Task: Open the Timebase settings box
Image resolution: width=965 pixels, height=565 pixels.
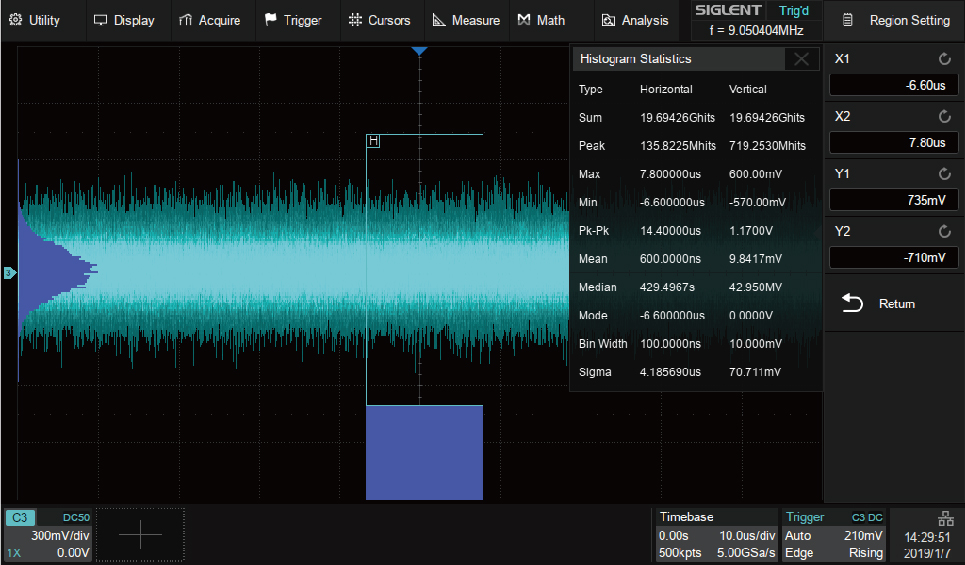Action: pos(716,535)
